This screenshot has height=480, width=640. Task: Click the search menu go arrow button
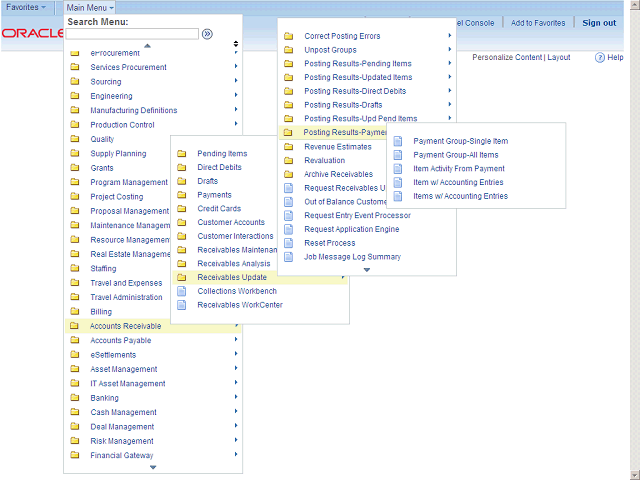207,34
